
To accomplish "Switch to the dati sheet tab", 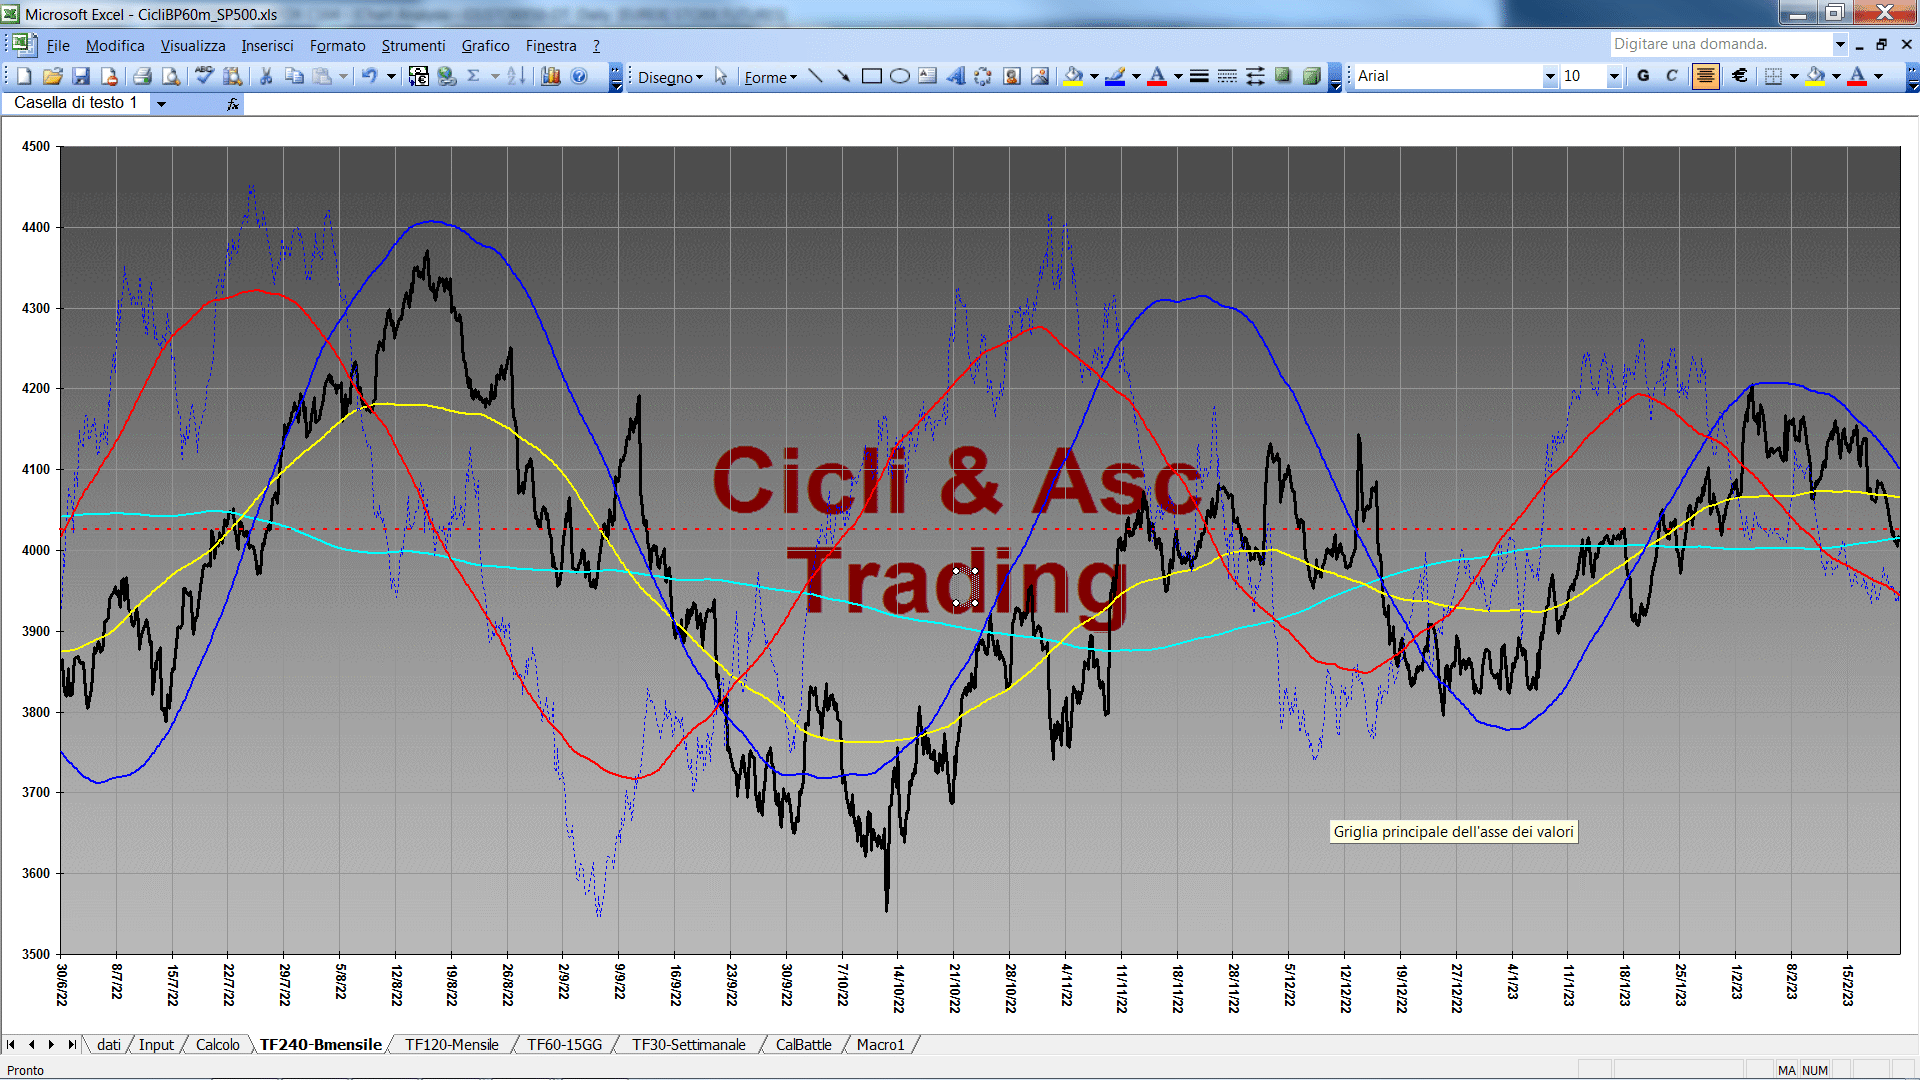I will [108, 1044].
